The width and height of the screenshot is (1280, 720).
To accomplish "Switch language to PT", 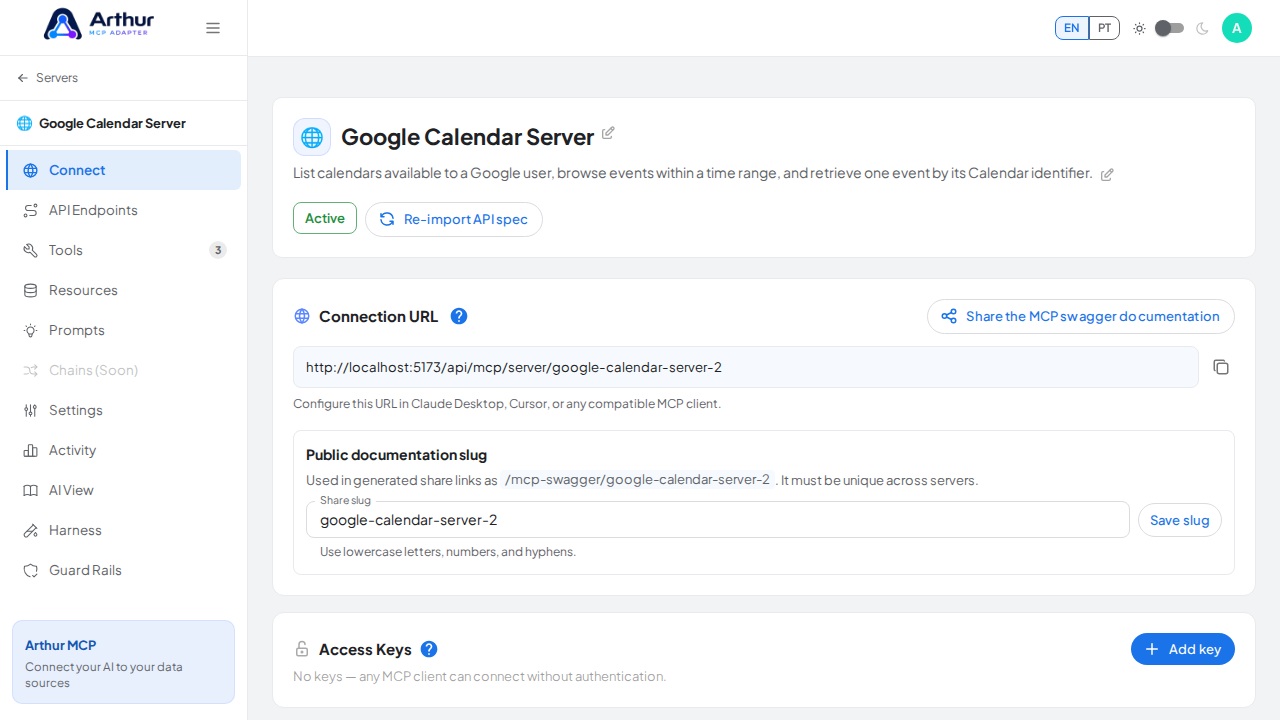I will pos(1104,28).
